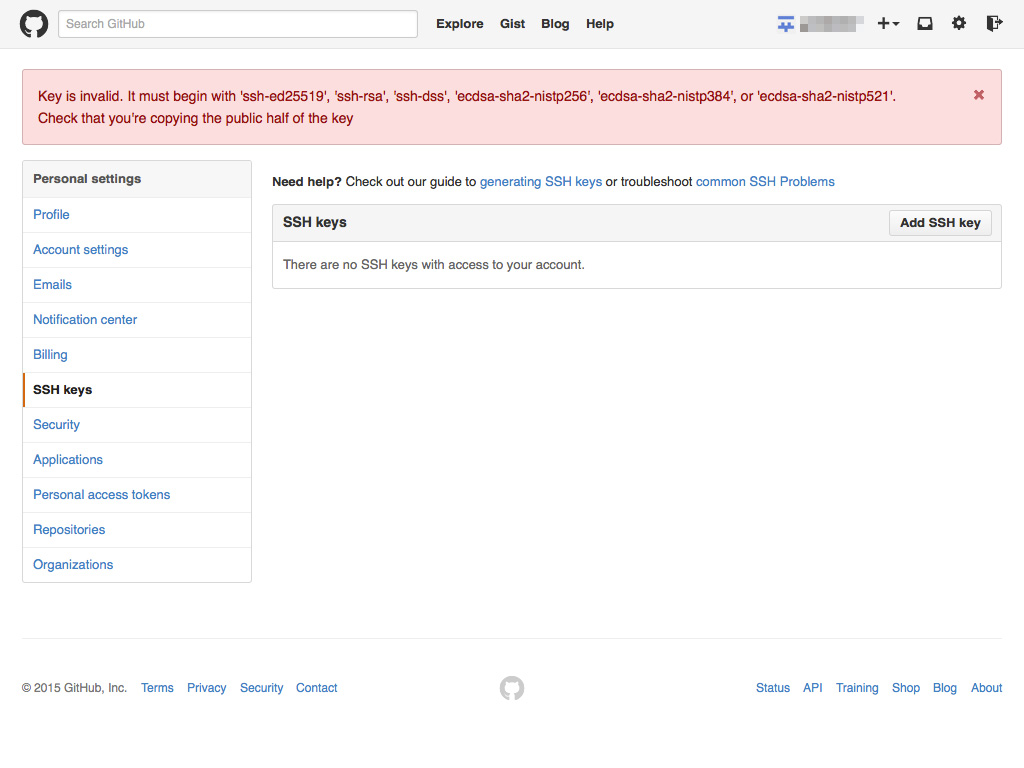Viewport: 1024px width, 768px height.
Task: Click the user avatar in header
Action: tap(786, 24)
